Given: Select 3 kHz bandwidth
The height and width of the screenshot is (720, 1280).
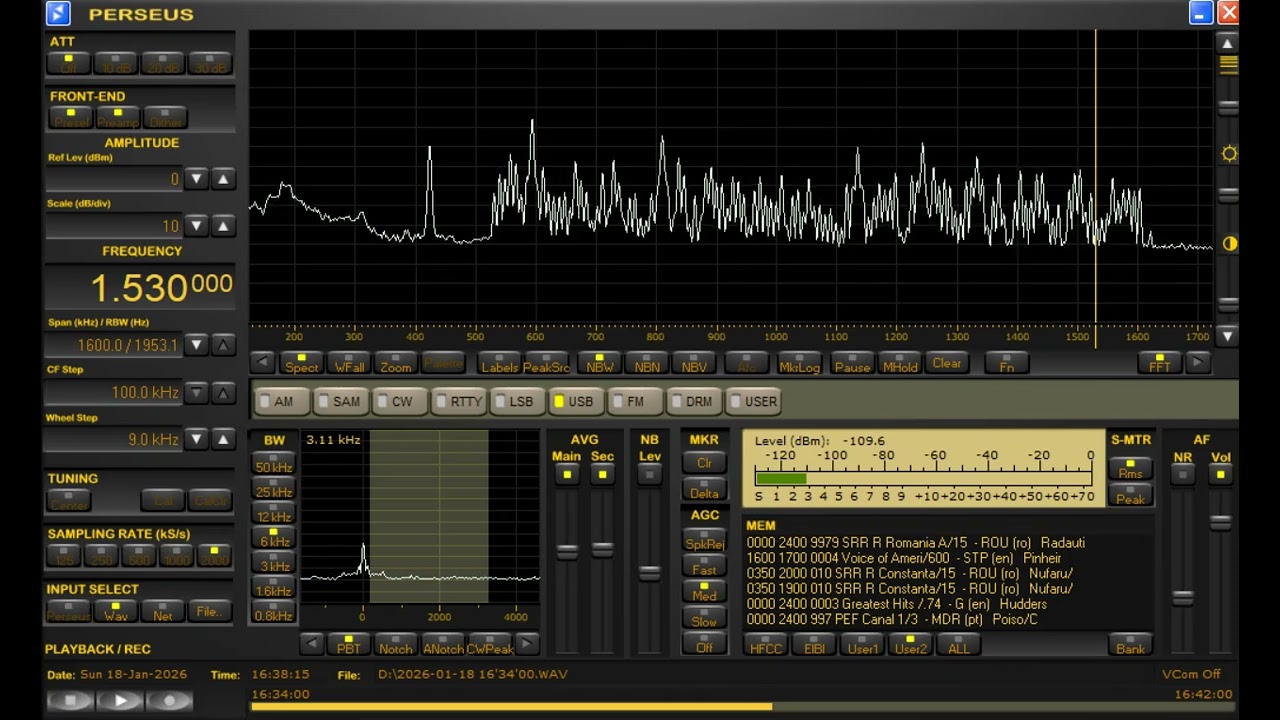Looking at the screenshot, I should [x=274, y=563].
